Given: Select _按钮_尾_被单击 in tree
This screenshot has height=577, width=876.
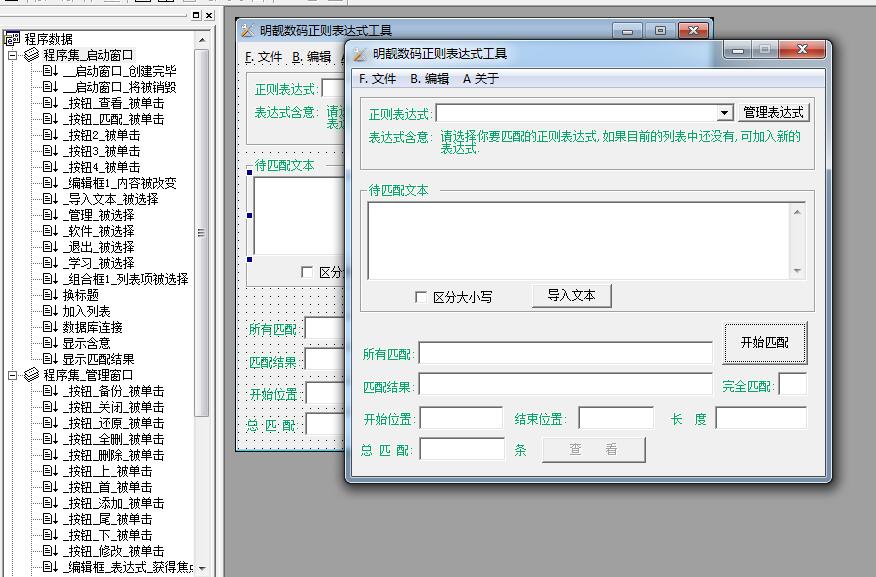Looking at the screenshot, I should click(107, 519).
